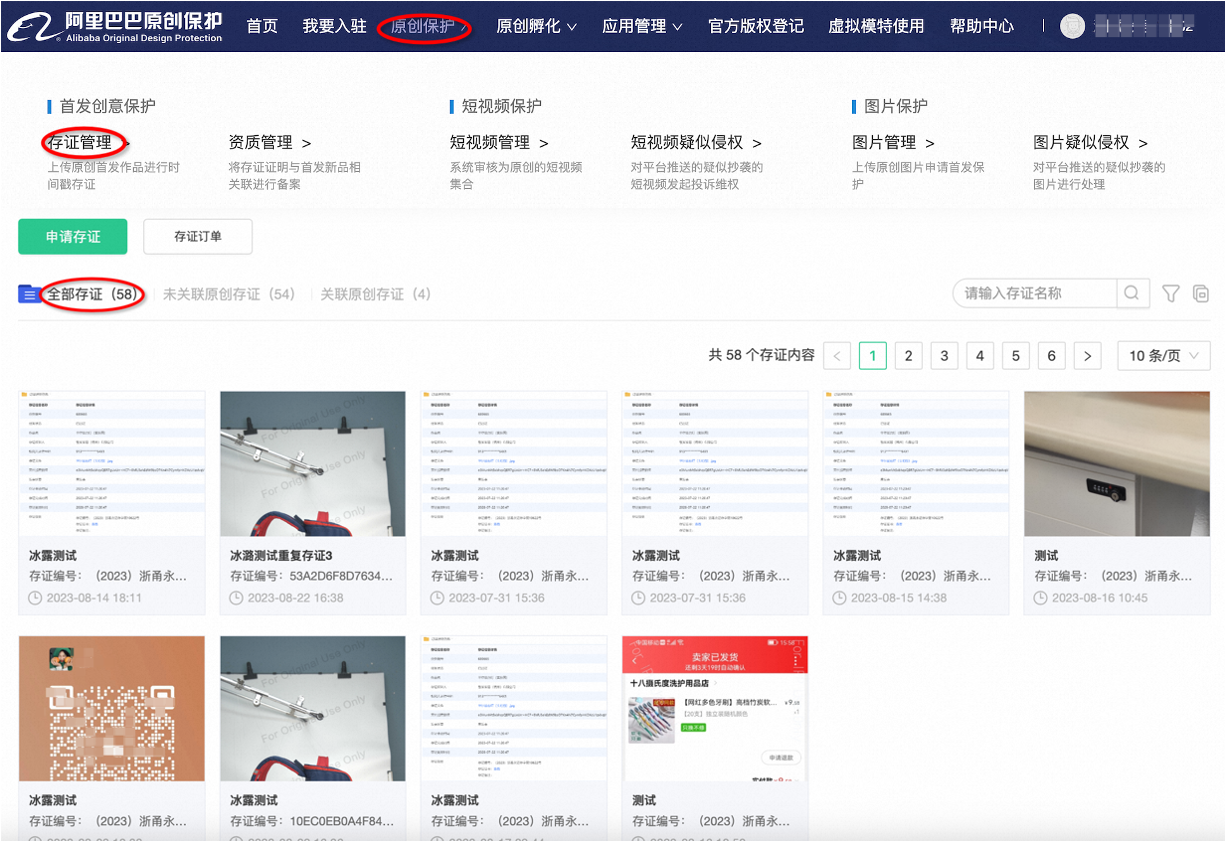Select page 1 in pagination
Viewport: 1226px width, 842px height.
pos(873,356)
